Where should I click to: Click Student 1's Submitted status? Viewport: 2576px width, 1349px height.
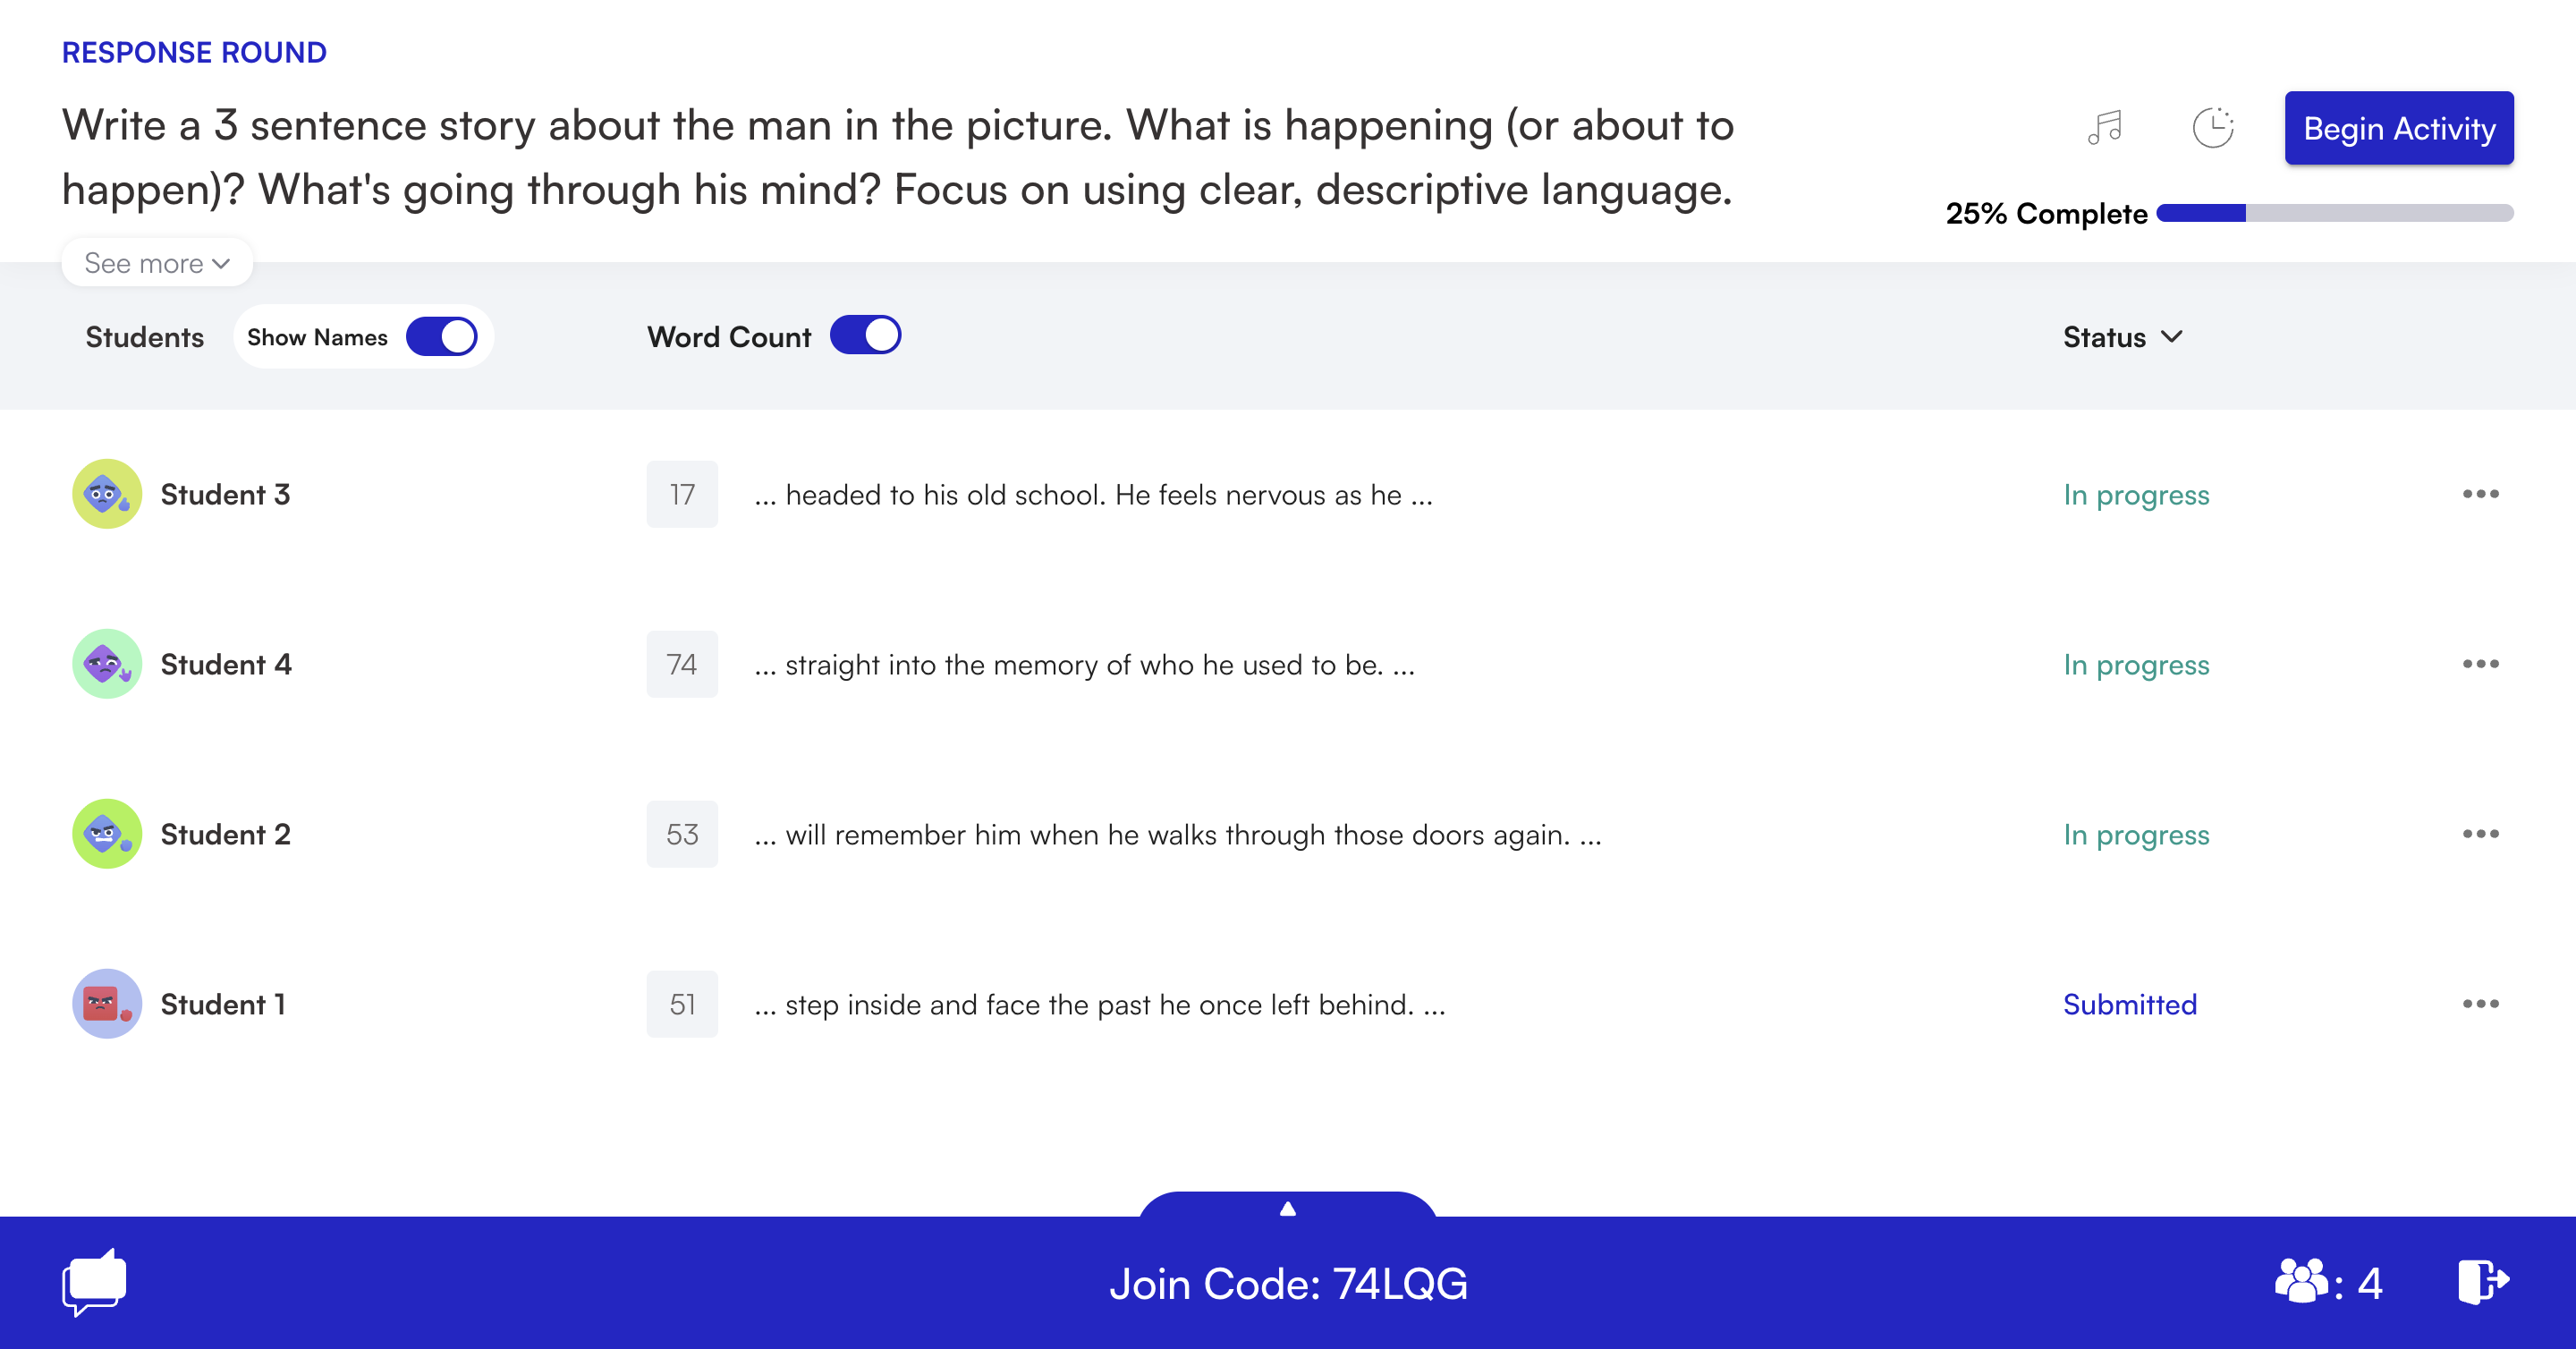pos(2129,1004)
